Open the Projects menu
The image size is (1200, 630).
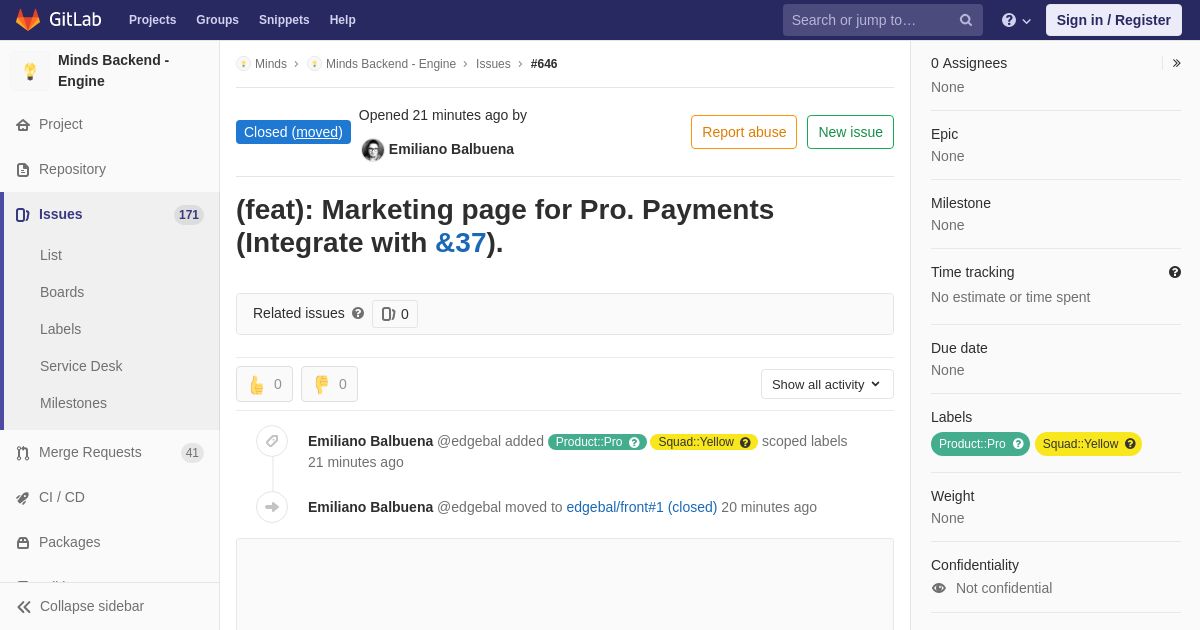[x=152, y=20]
